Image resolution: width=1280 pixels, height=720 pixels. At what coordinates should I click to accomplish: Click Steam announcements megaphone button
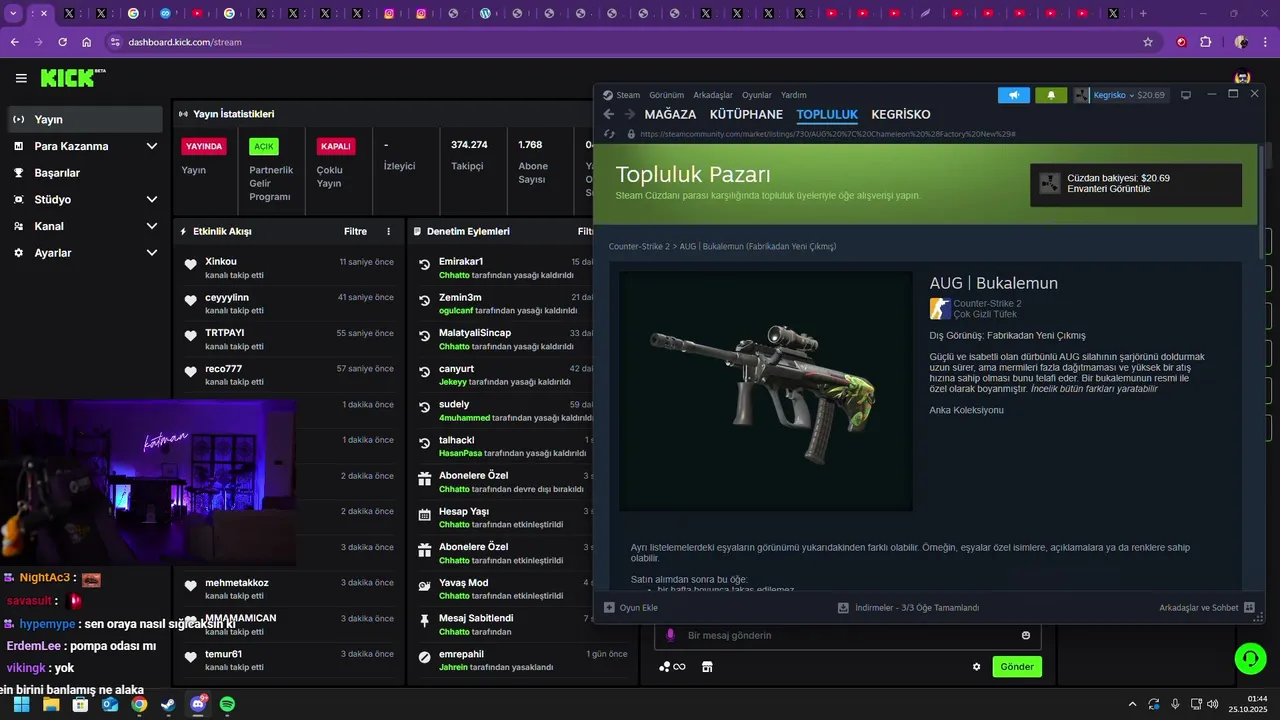(x=1014, y=95)
